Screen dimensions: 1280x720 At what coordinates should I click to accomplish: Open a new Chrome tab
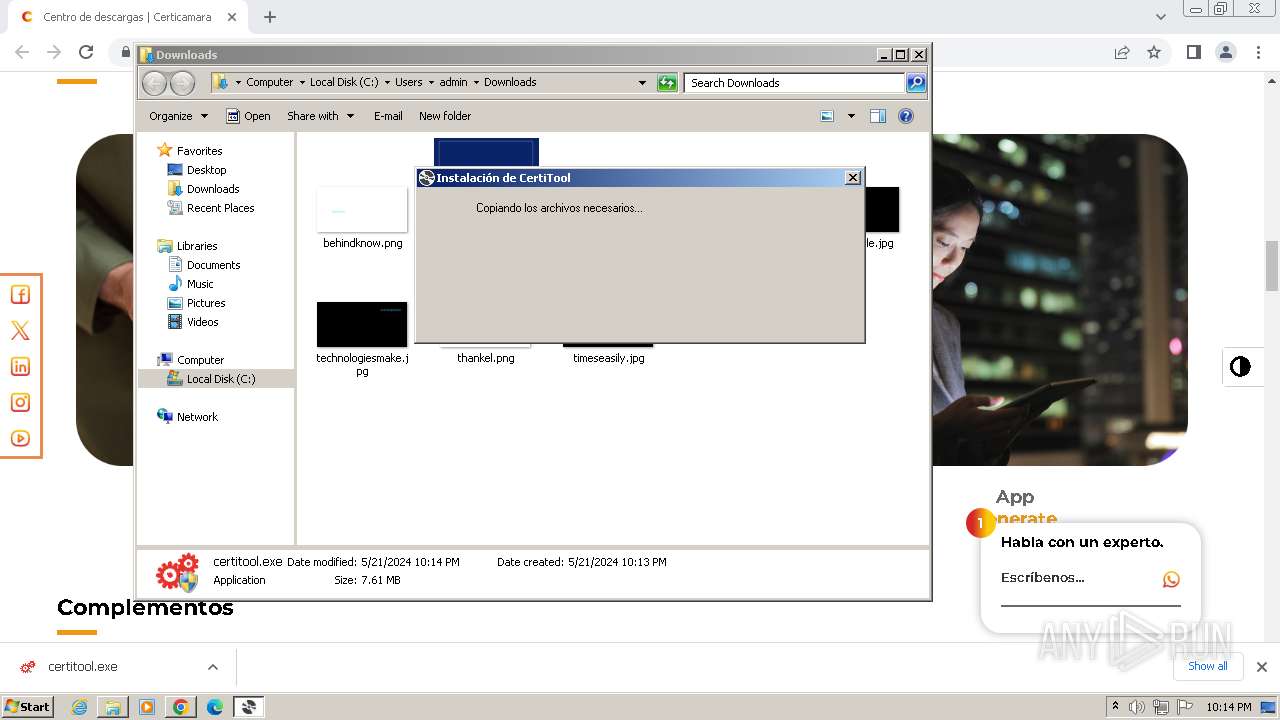270,17
